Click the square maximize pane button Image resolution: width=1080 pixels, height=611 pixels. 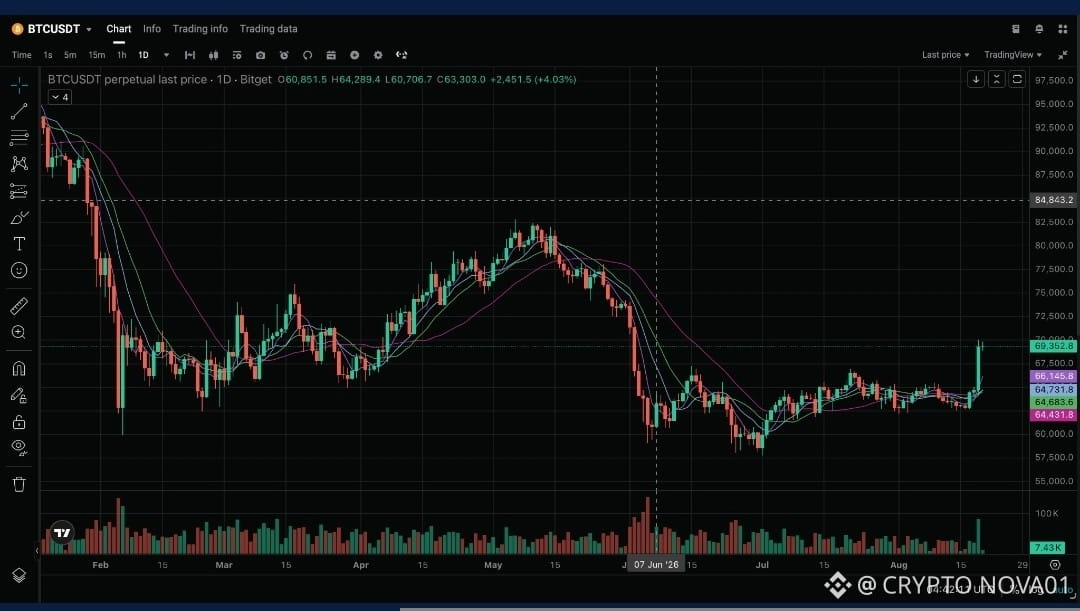[x=1017, y=79]
